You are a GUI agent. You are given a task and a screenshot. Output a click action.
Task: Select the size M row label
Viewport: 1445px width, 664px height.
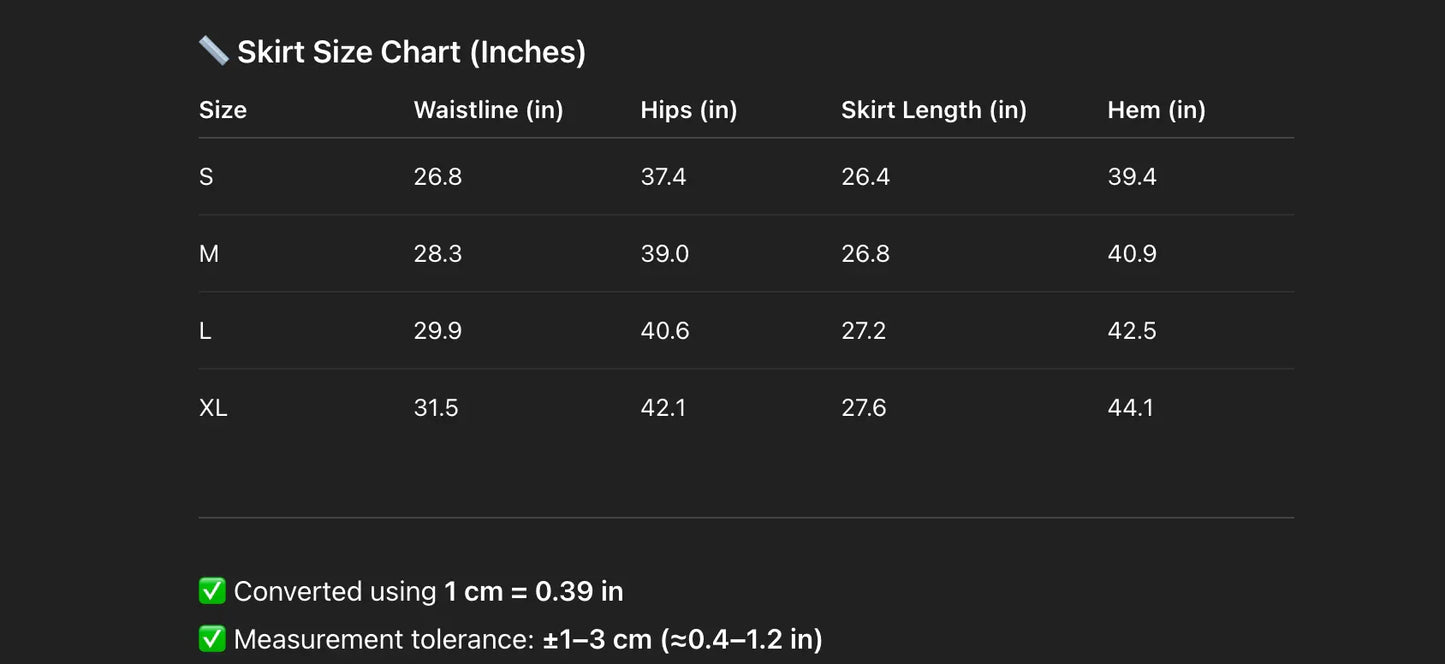click(x=208, y=254)
